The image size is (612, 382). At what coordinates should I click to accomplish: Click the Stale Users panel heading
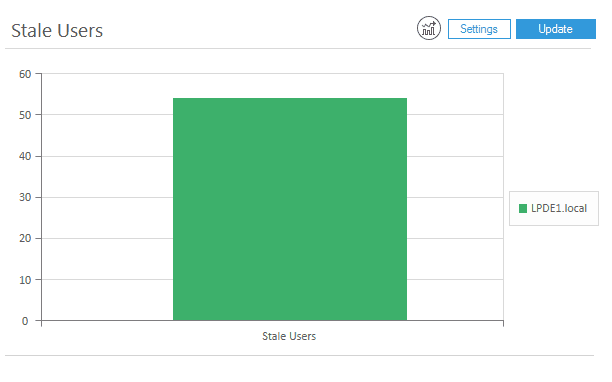click(x=57, y=30)
